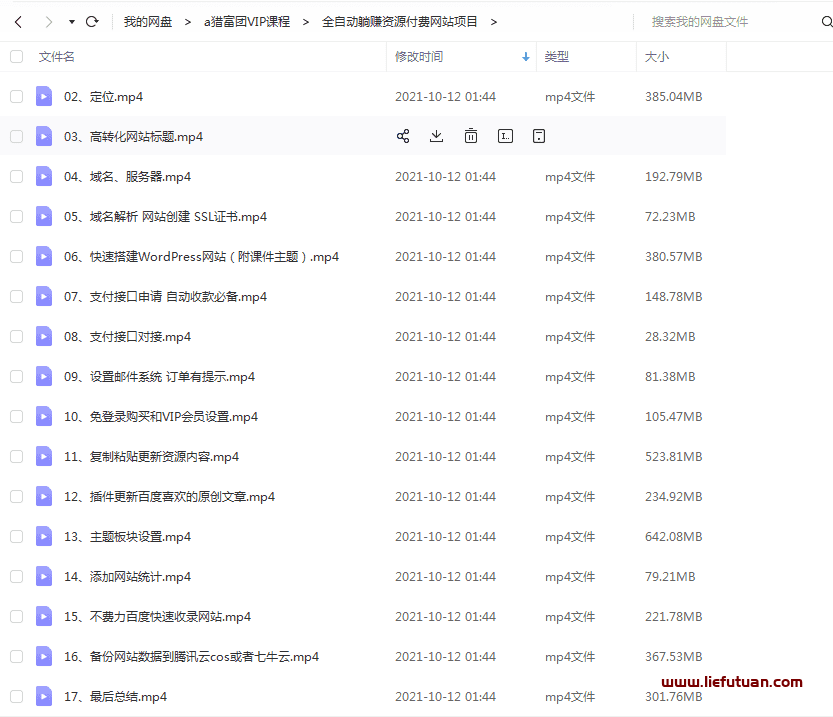Expand arrow after 全自动躺赚资源付费网站项目 breadcrumb
833x717 pixels.
pyautogui.click(x=494, y=22)
